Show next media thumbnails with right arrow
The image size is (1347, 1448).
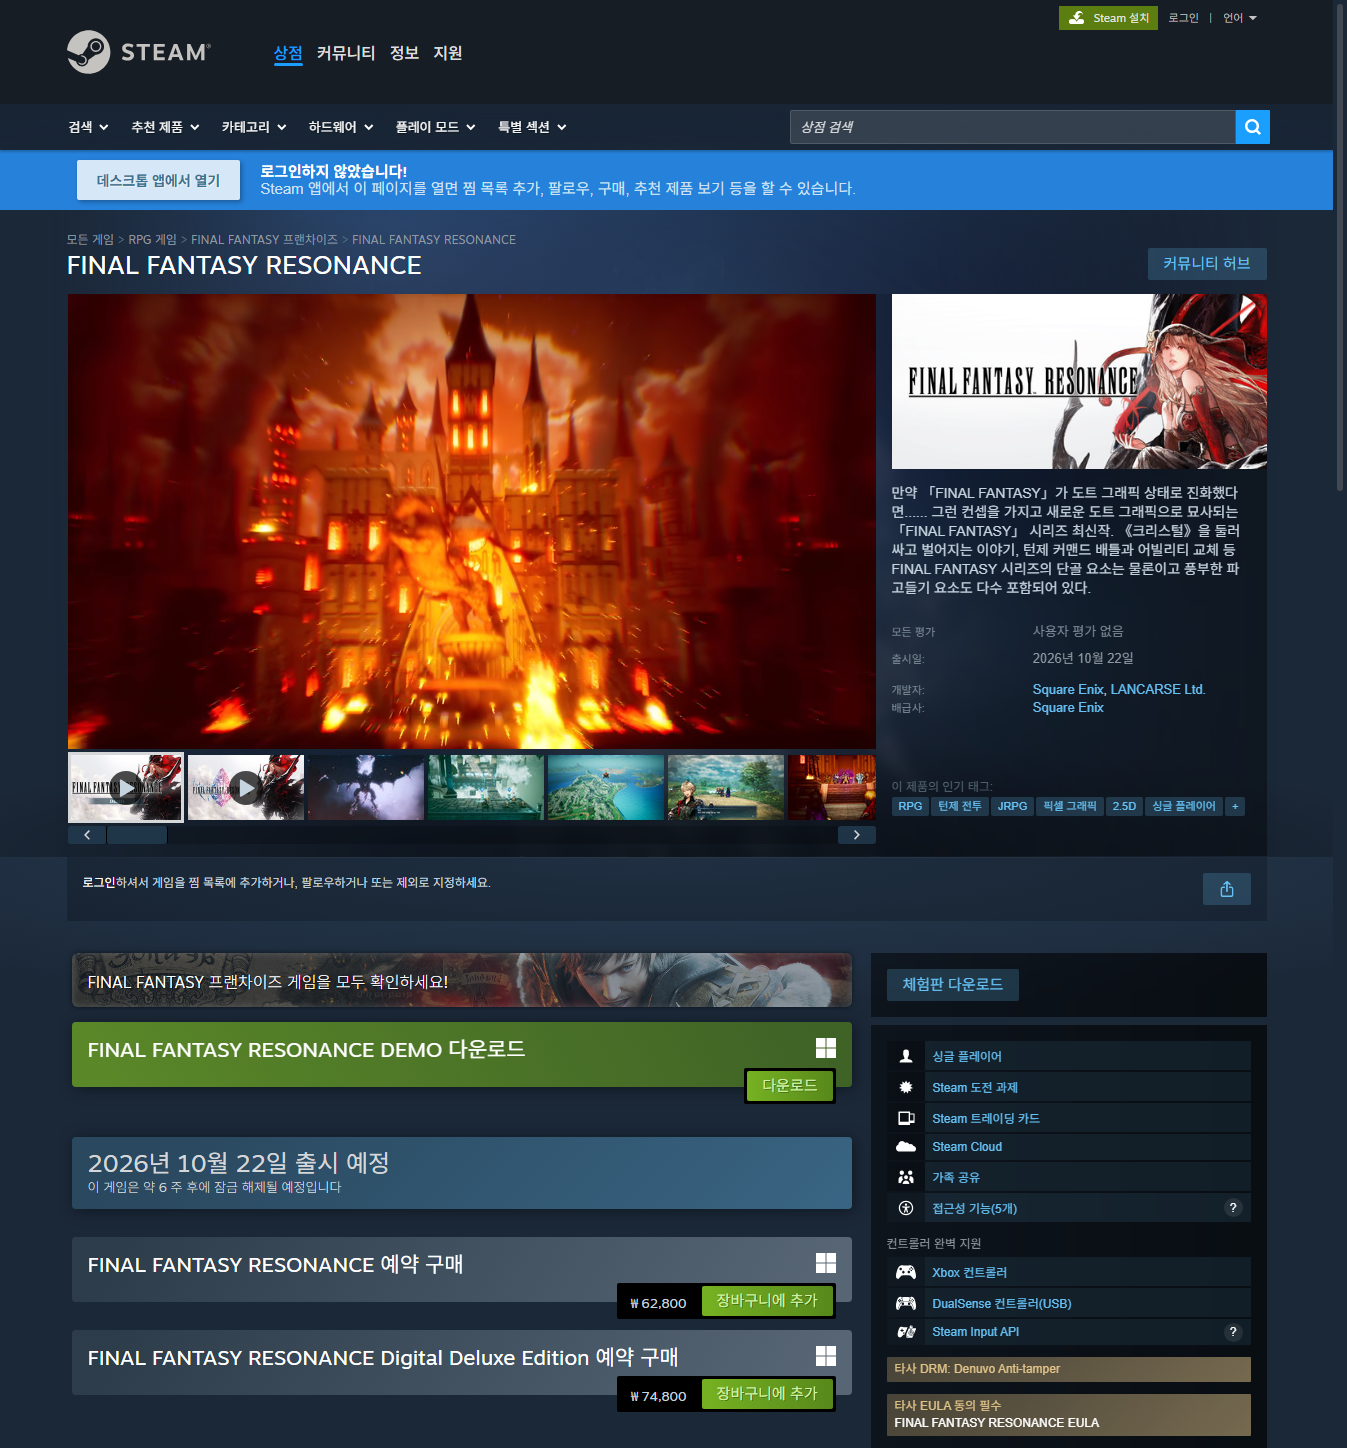[857, 835]
